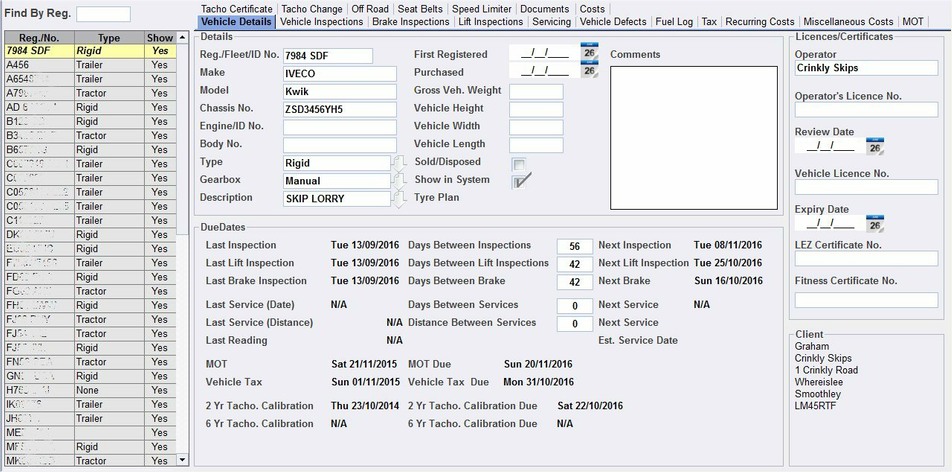Screen dimensions: 952x472
Task: Expand the Gearbox dropdown arrow
Action: pos(399,181)
